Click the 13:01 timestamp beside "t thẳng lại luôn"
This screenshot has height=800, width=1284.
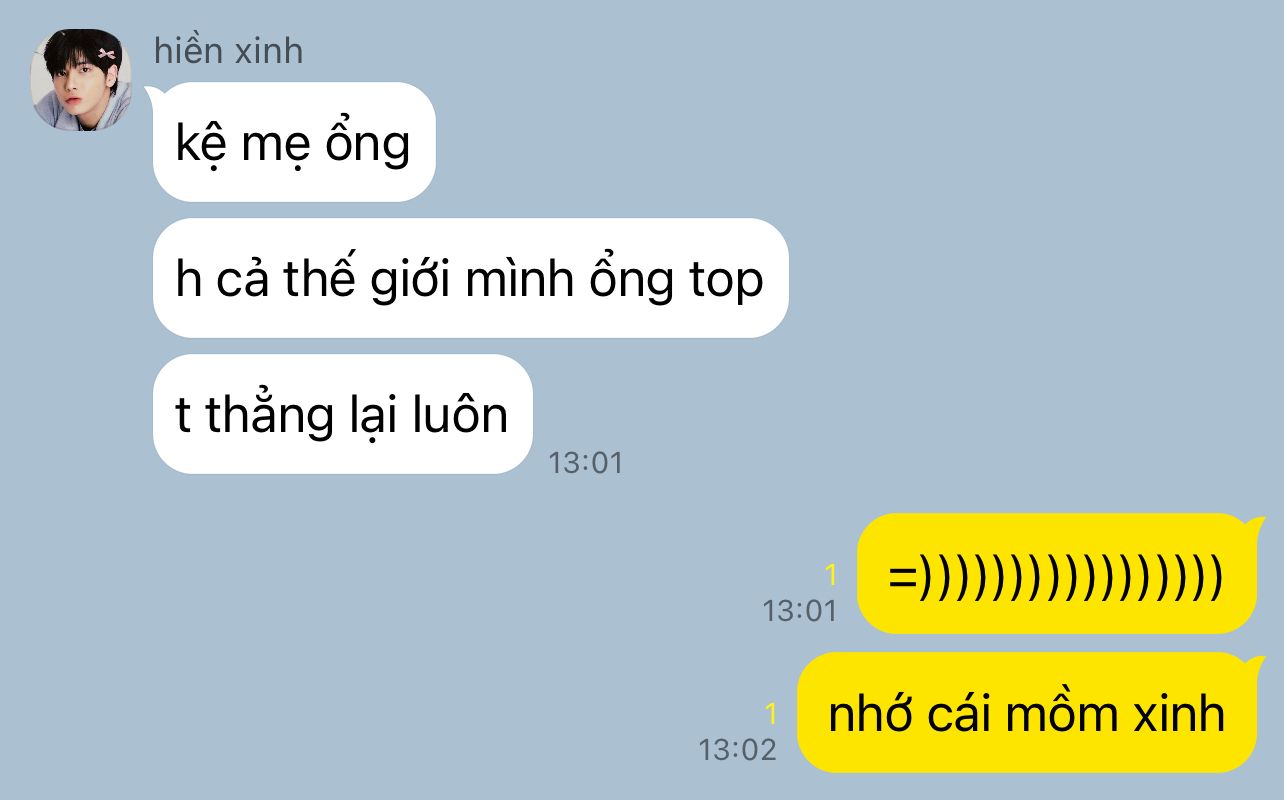586,463
